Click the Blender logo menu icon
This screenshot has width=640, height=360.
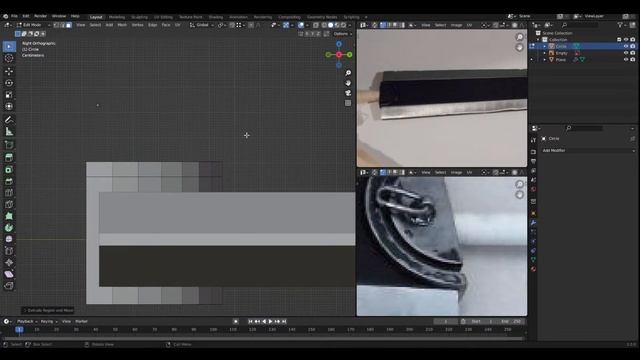(x=5, y=16)
